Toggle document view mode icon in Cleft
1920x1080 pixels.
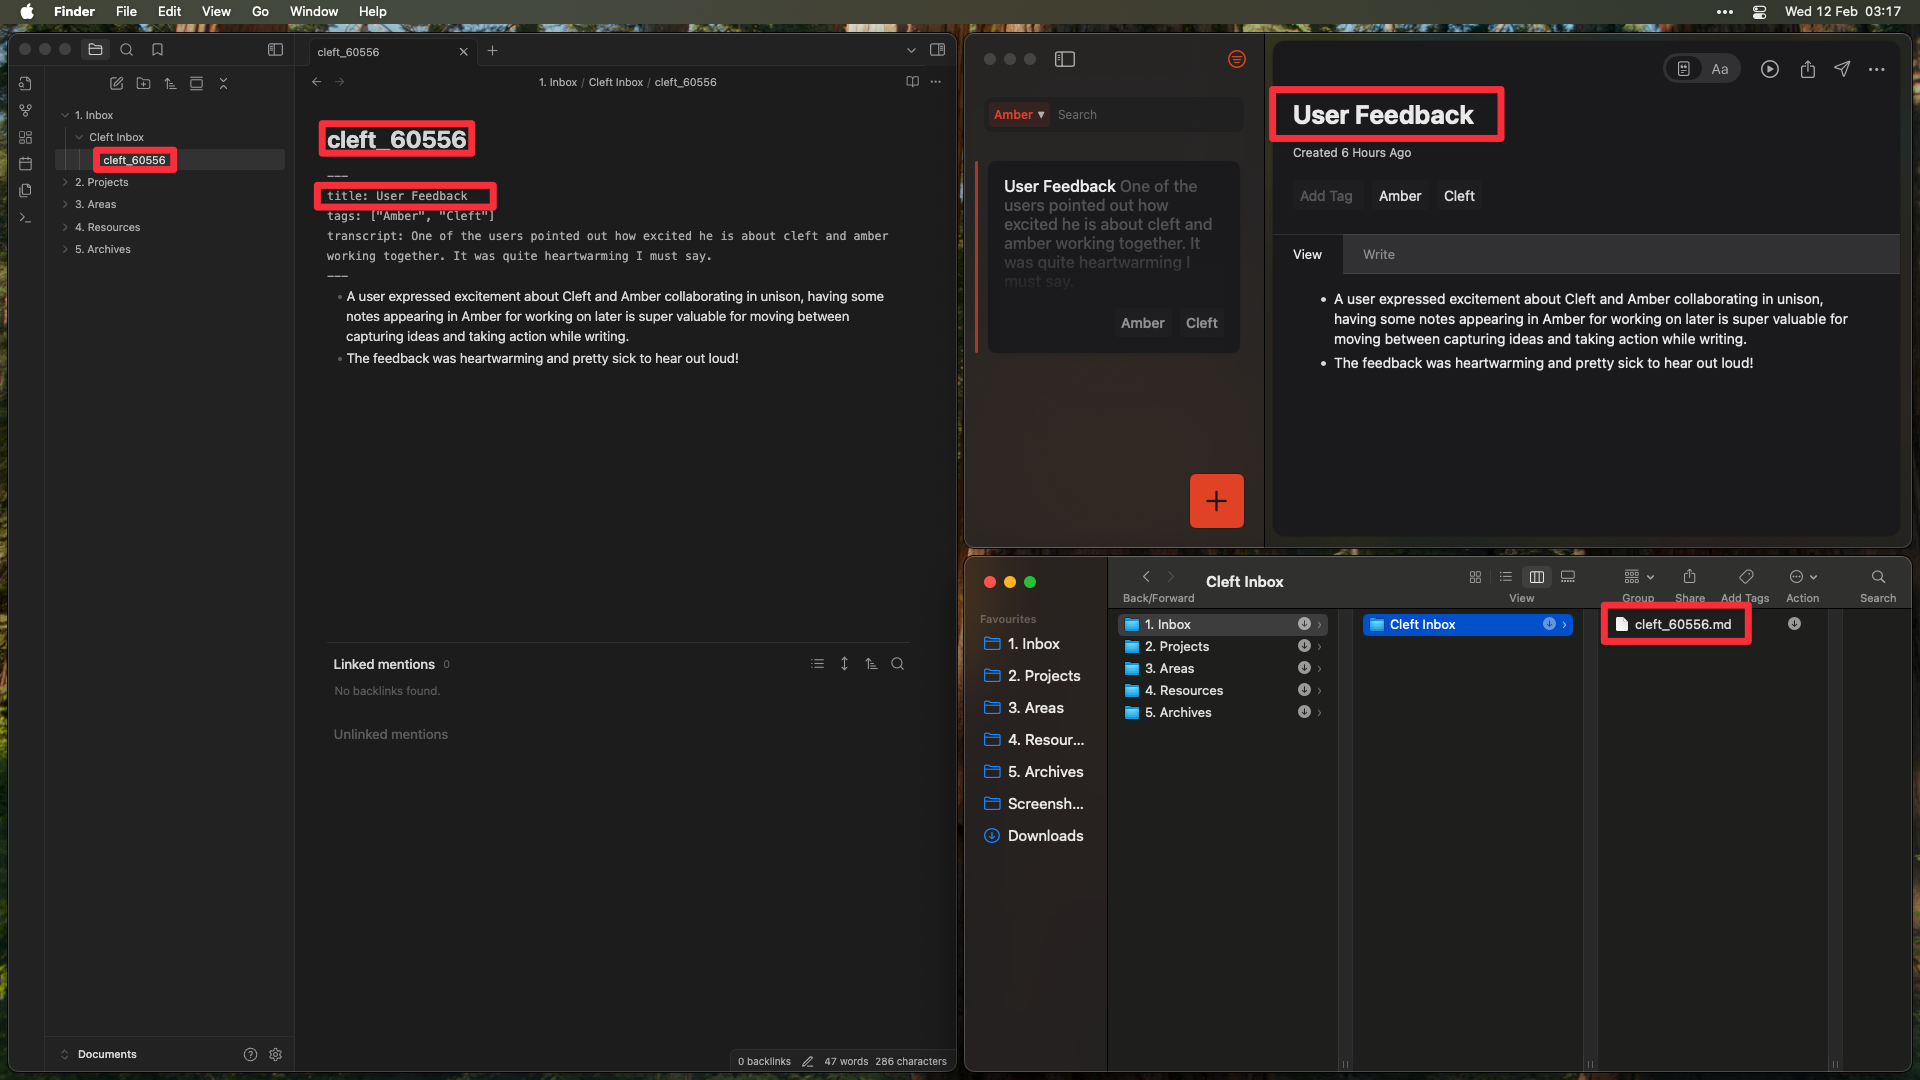click(x=1684, y=70)
